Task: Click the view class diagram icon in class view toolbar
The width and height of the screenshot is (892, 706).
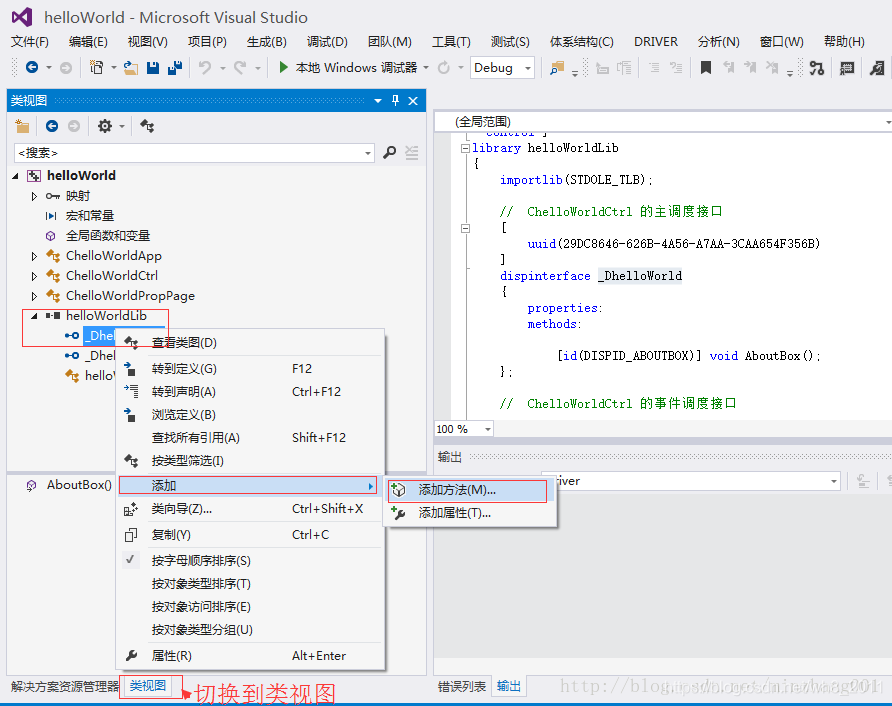Action: point(147,126)
